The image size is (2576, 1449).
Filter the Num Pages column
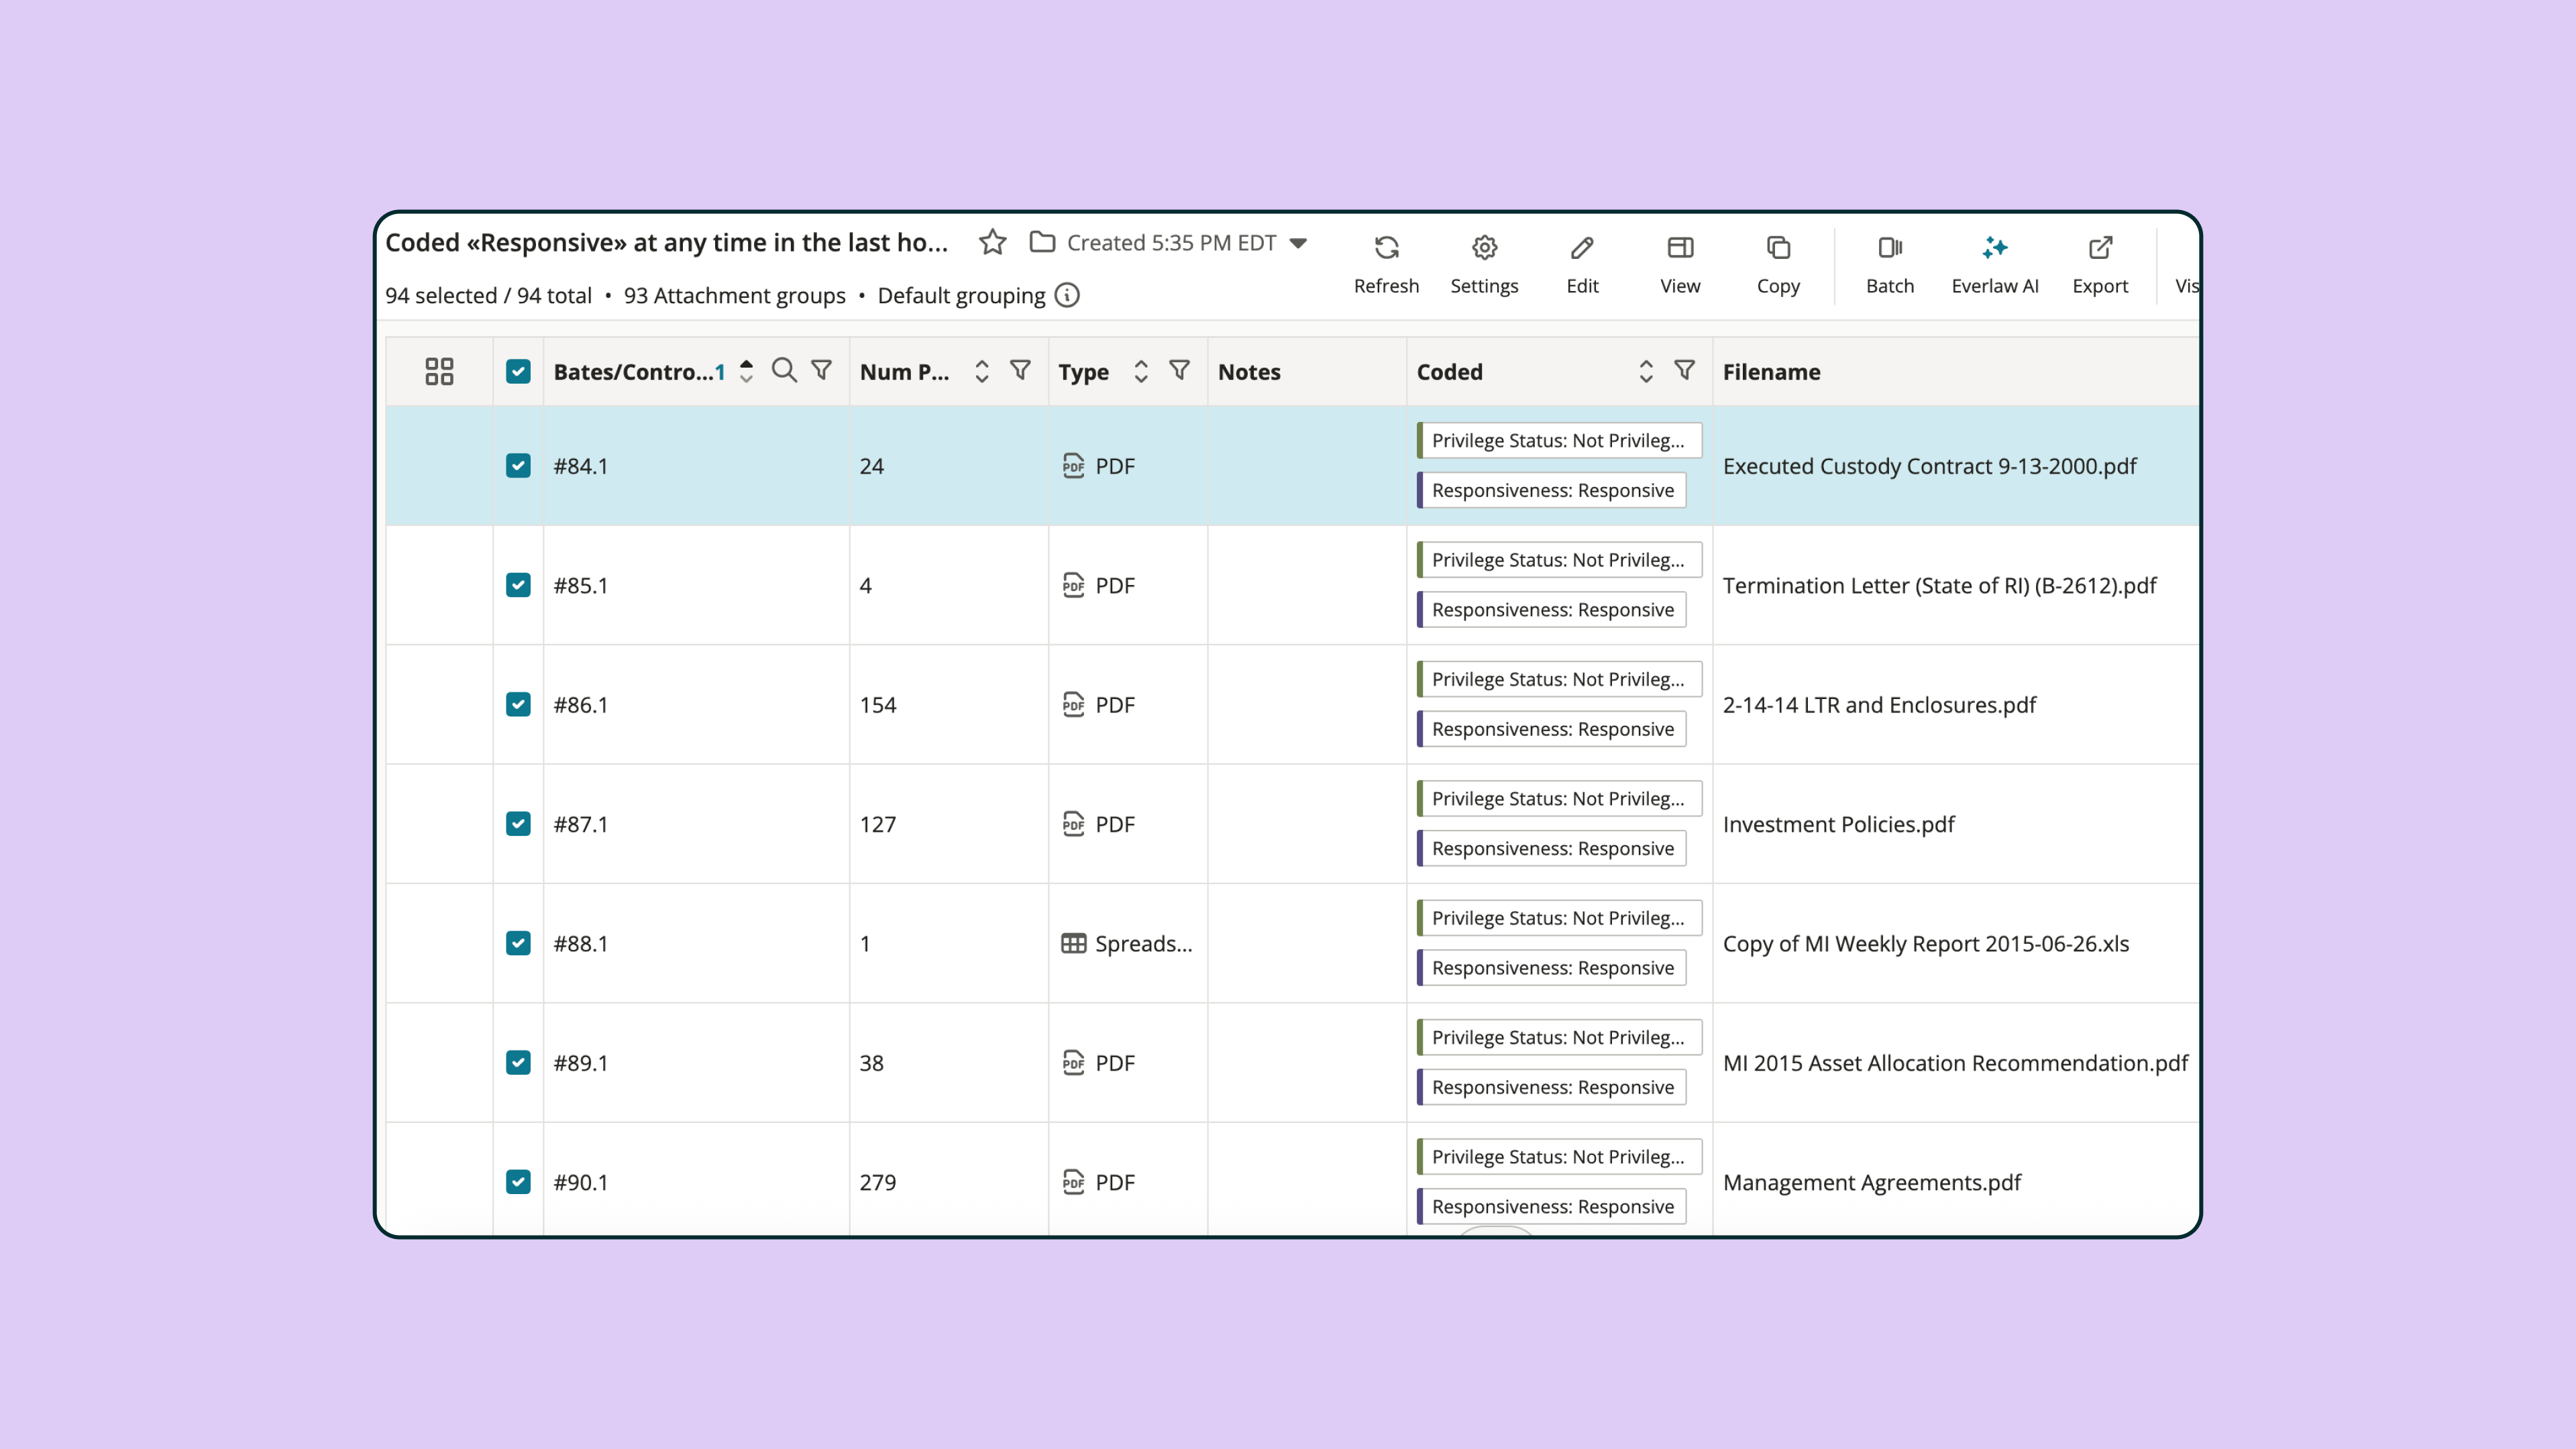(x=1020, y=370)
